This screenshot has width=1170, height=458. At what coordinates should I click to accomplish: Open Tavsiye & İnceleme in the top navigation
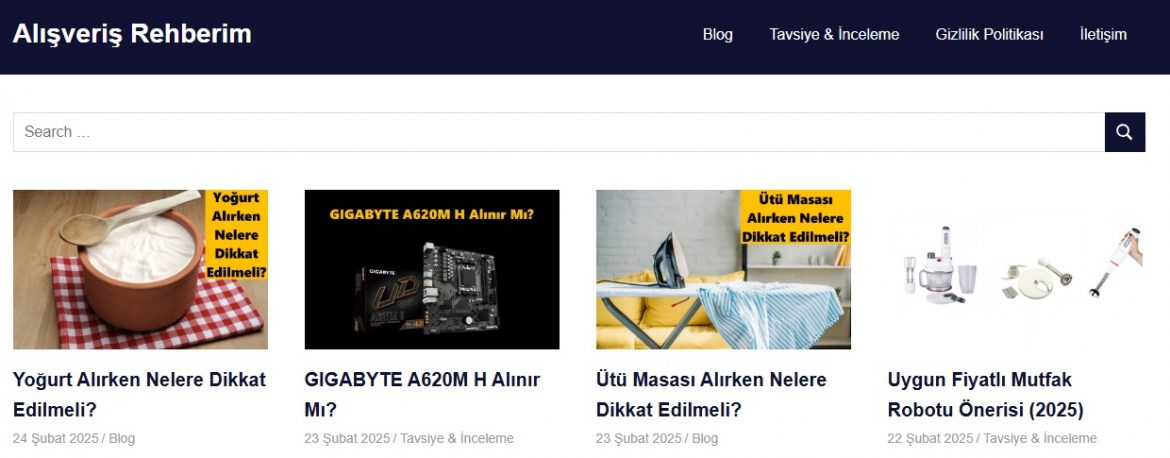pos(834,35)
